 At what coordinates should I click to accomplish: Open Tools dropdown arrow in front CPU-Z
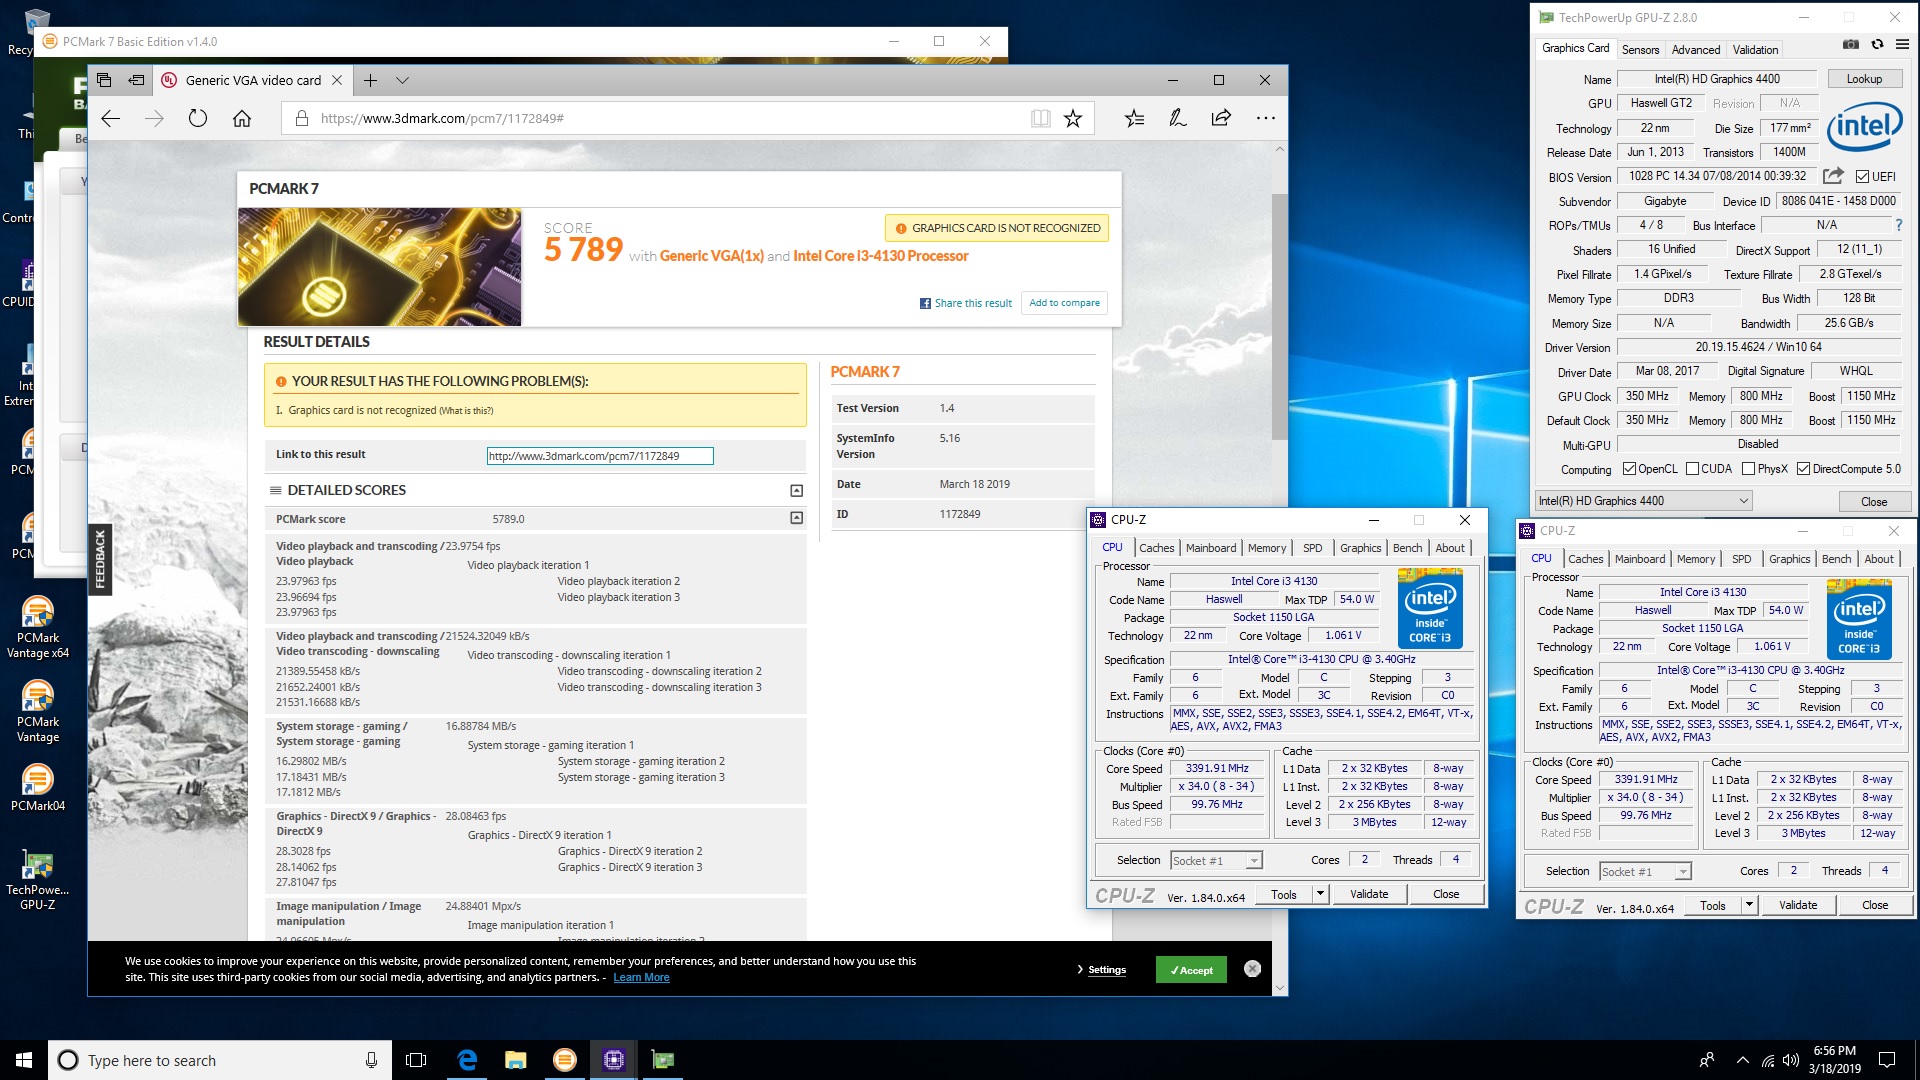coord(1320,894)
